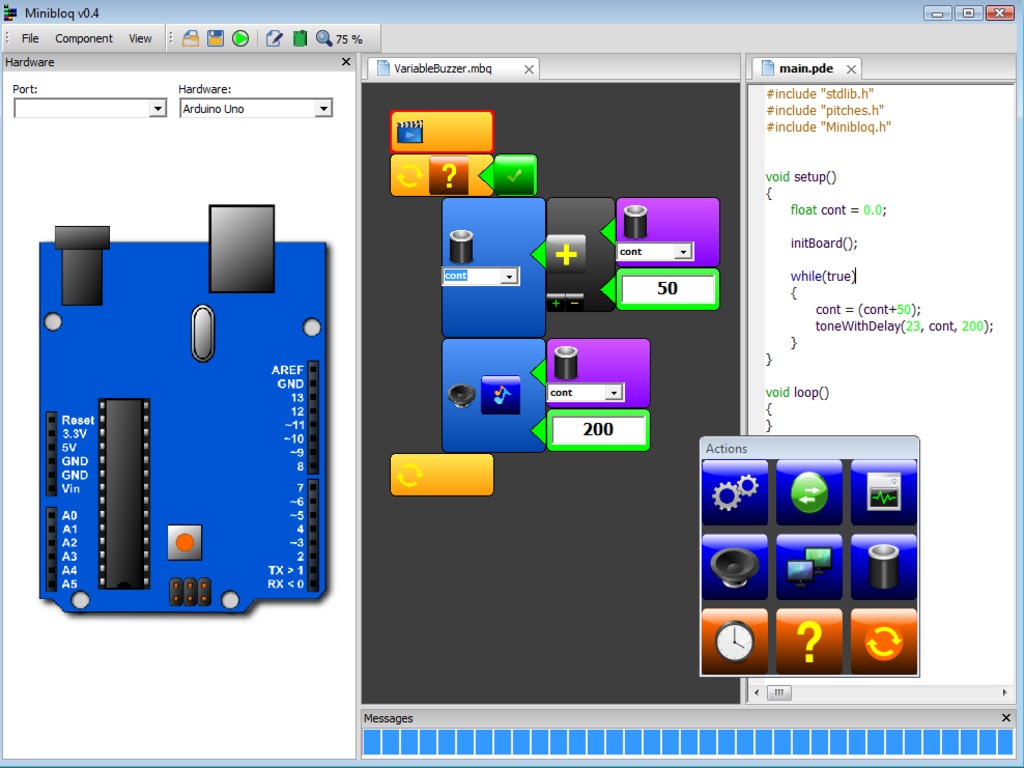Open the Component menu

(84, 39)
